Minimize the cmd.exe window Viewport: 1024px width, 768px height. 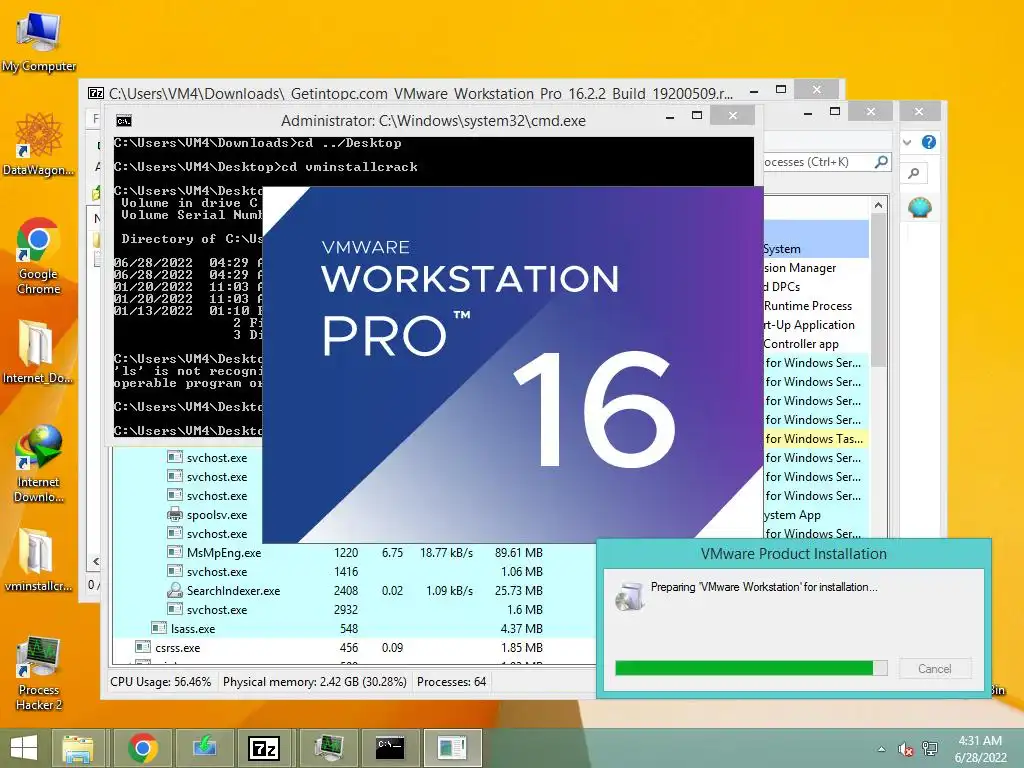point(669,117)
